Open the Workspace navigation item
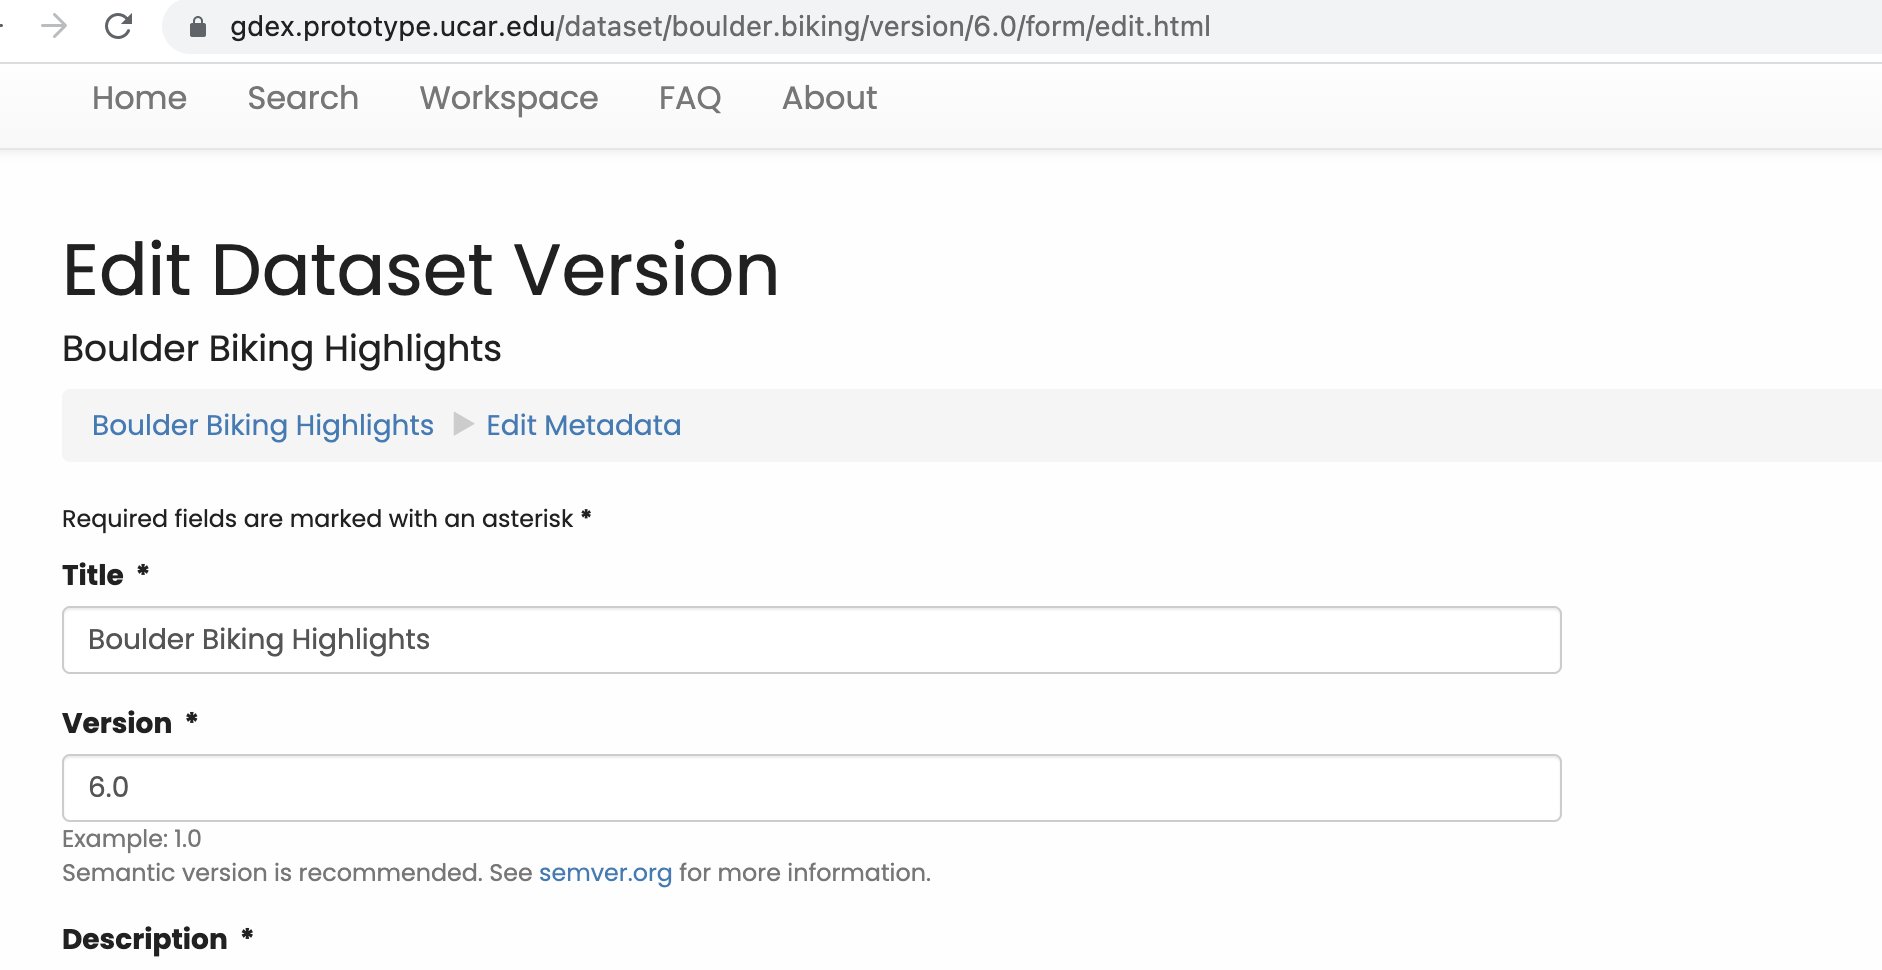 click(508, 98)
